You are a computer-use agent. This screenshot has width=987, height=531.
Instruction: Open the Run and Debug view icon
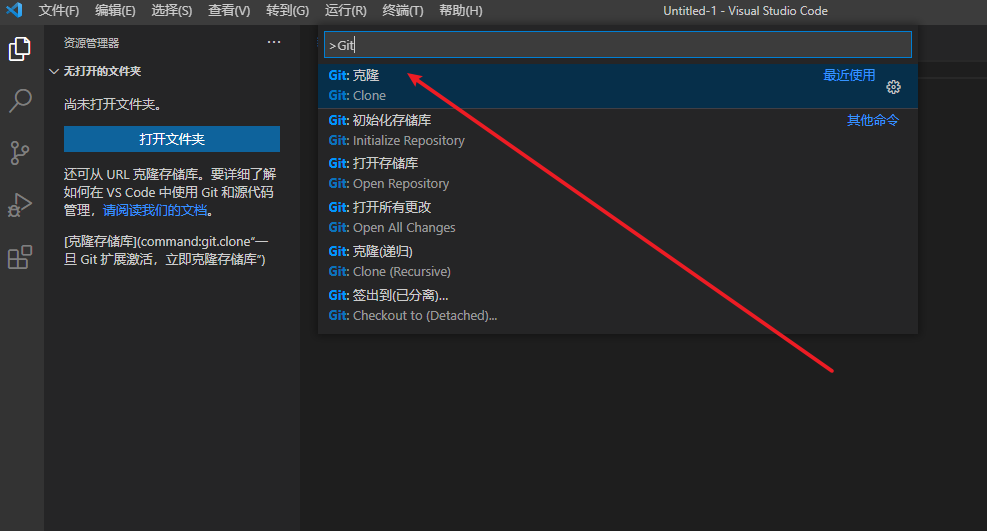click(x=20, y=205)
